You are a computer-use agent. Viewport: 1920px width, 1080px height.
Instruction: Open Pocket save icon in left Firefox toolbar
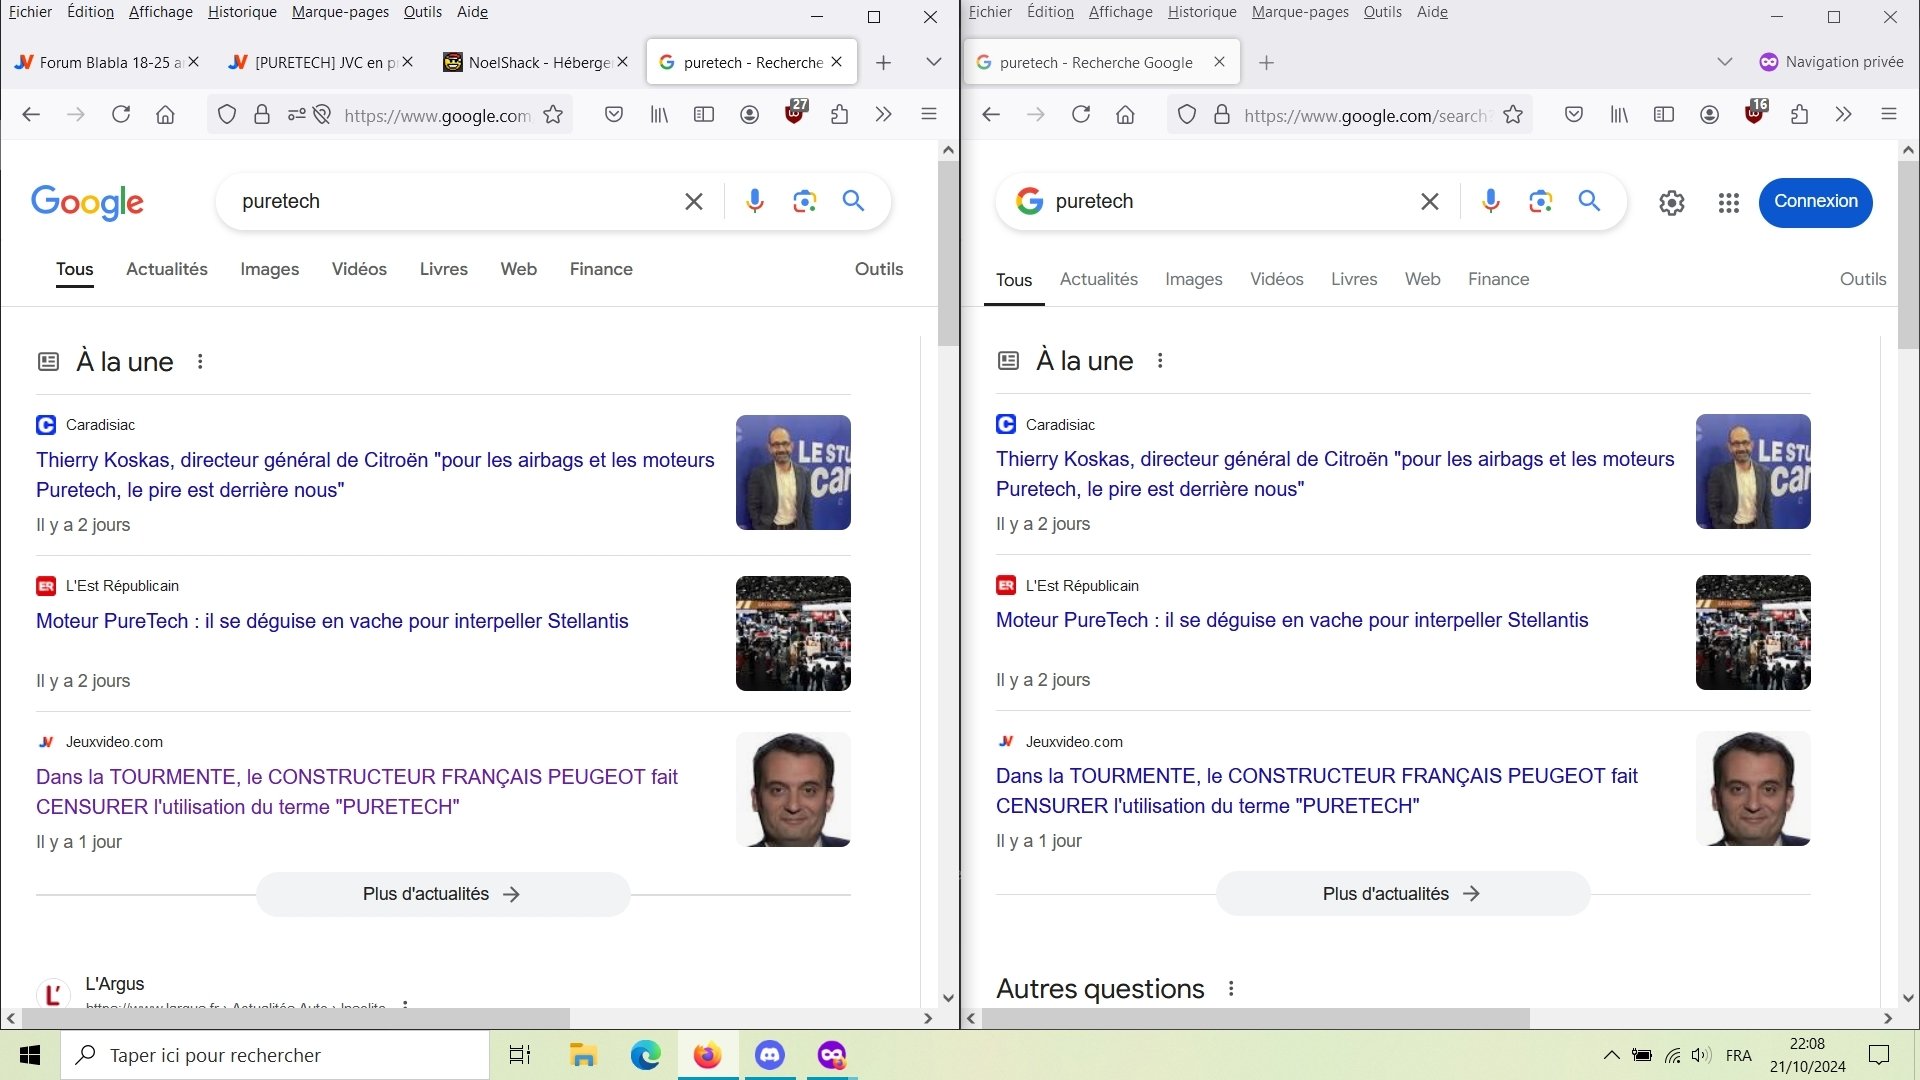pyautogui.click(x=614, y=115)
